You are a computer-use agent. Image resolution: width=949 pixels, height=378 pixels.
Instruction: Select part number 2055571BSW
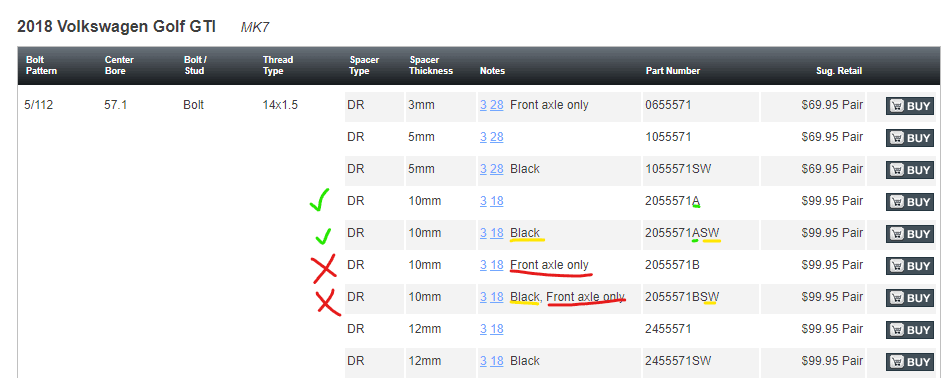tap(682, 297)
